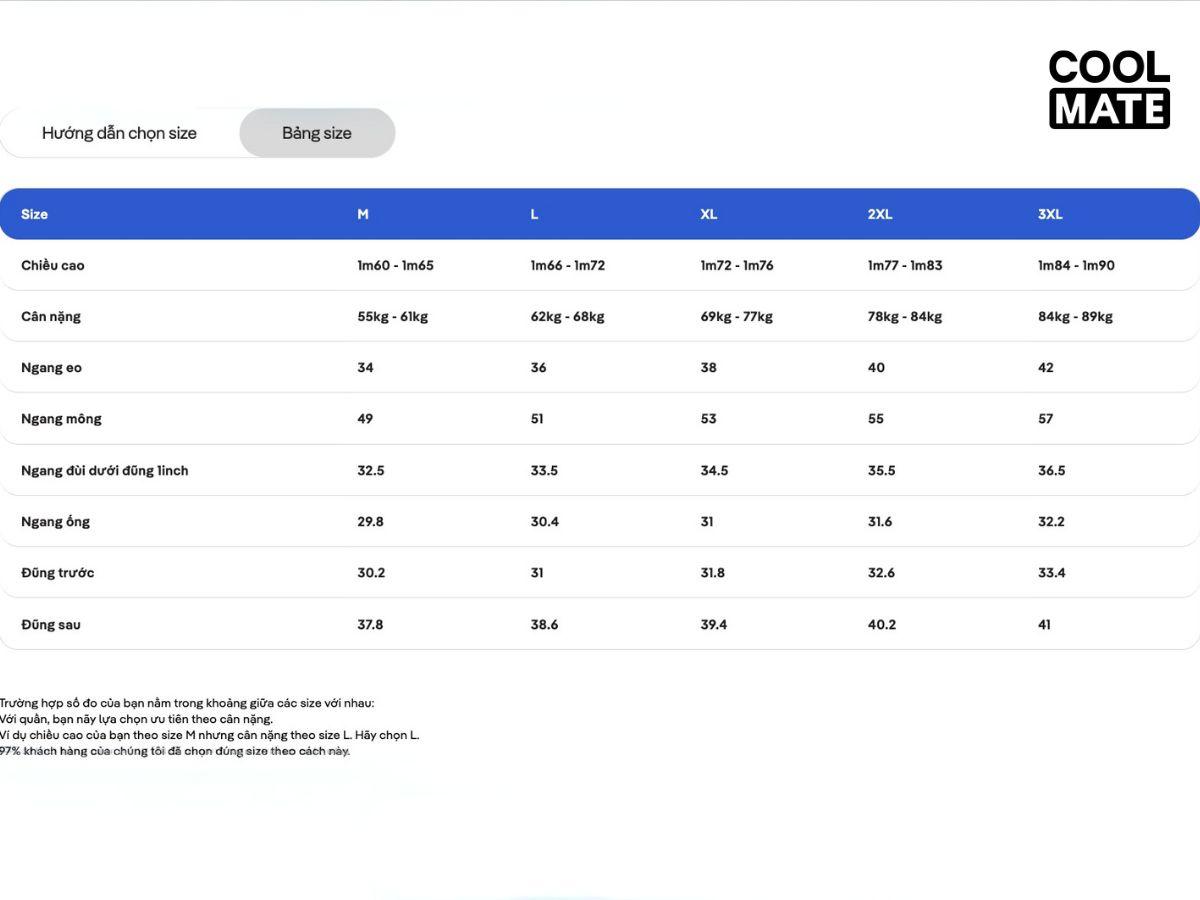
Task: Click the XL size column header
Action: pos(709,214)
